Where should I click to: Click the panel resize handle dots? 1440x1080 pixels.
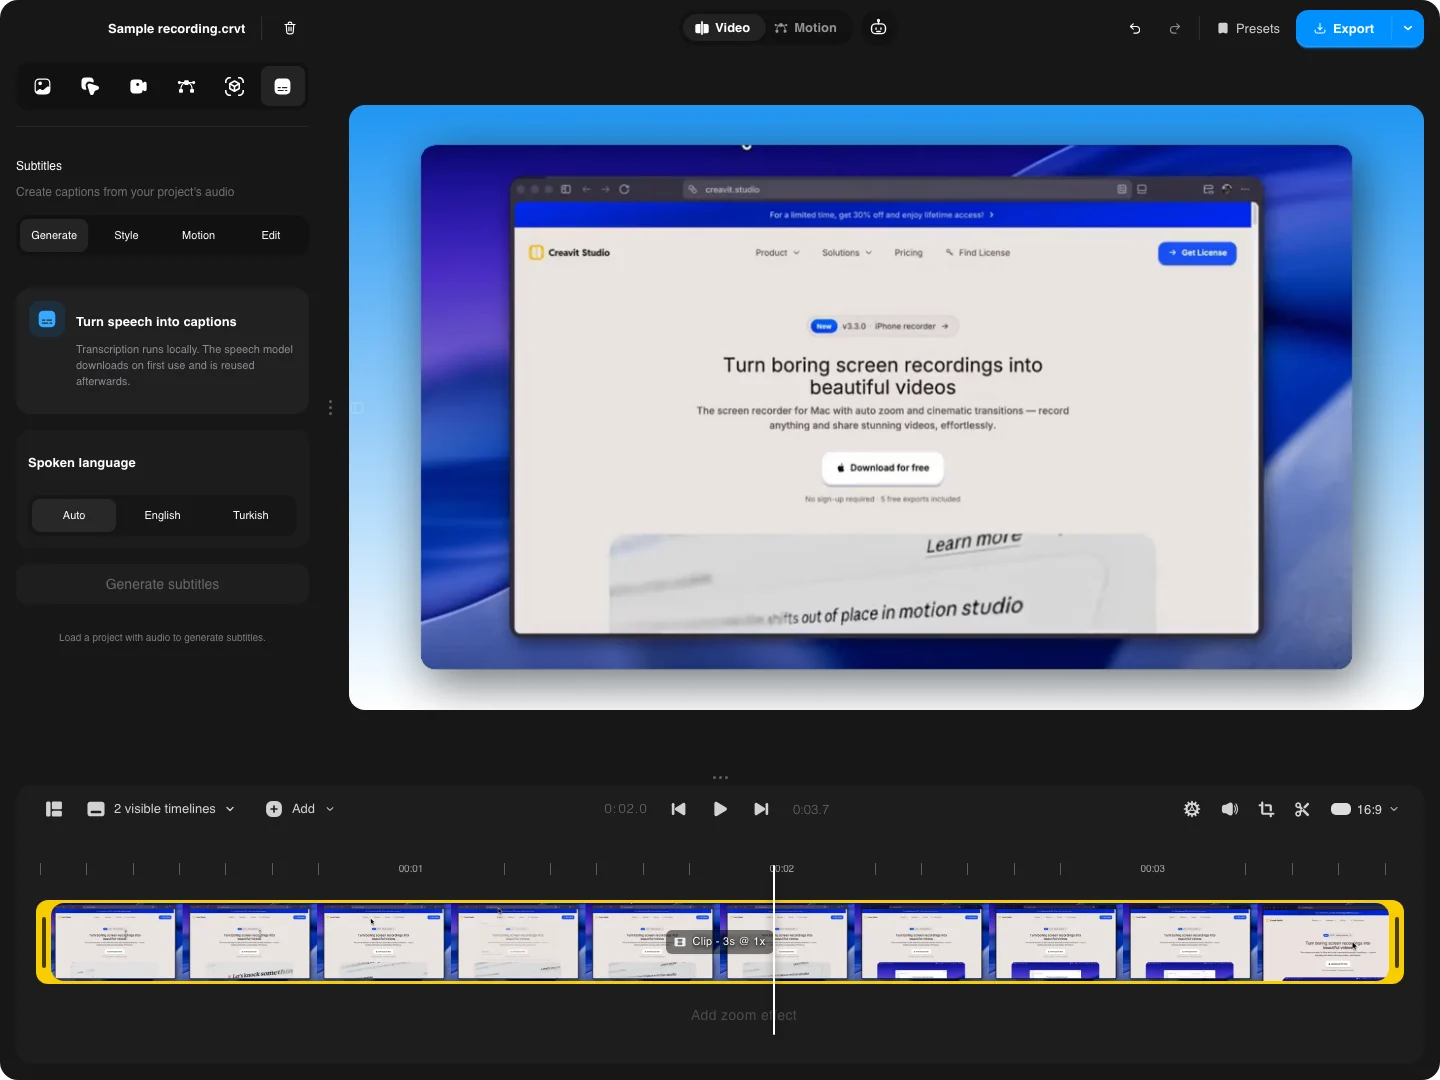tap(330, 408)
